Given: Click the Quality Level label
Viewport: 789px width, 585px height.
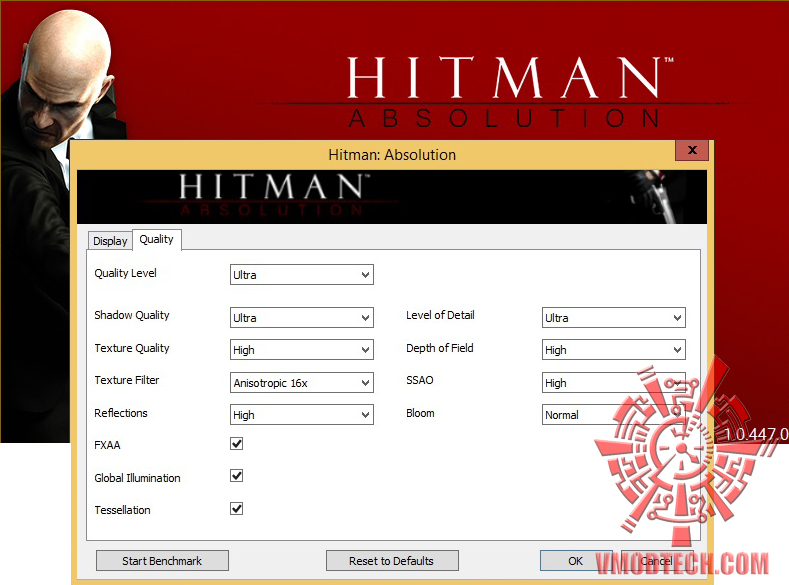Looking at the screenshot, I should pyautogui.click(x=125, y=273).
